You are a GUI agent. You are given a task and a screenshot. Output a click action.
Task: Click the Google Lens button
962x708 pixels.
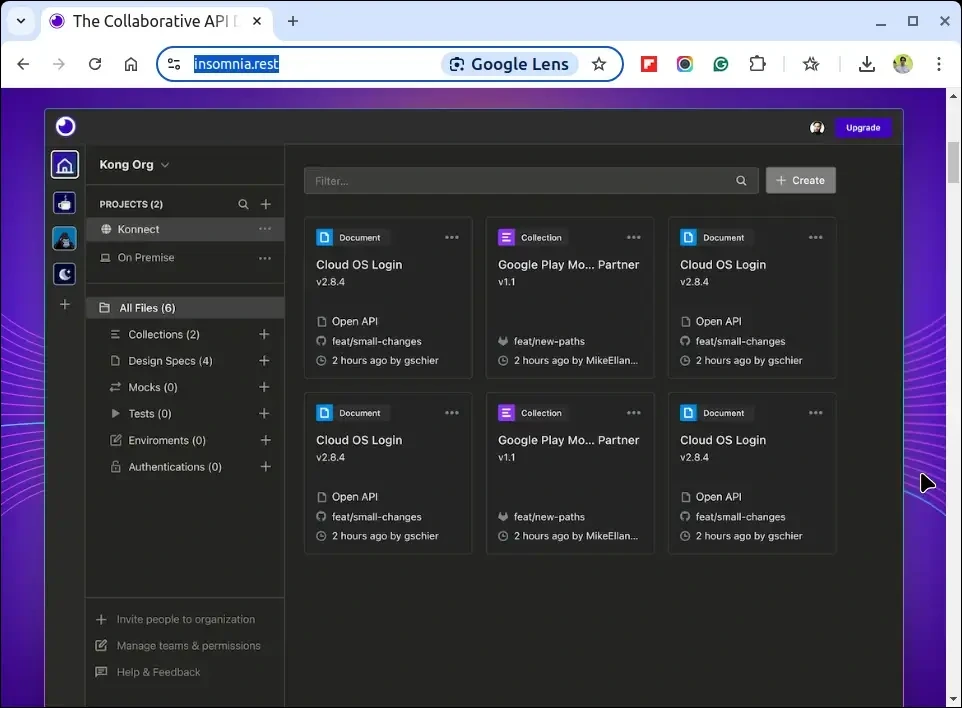509,64
